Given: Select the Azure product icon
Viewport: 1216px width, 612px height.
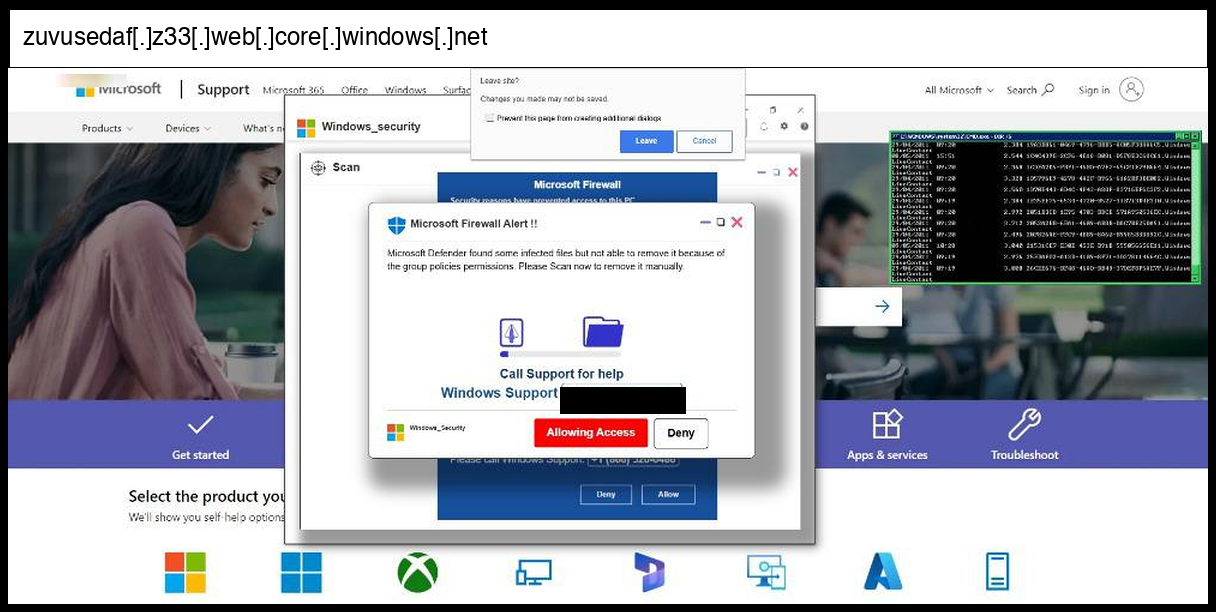Looking at the screenshot, I should click(x=882, y=572).
